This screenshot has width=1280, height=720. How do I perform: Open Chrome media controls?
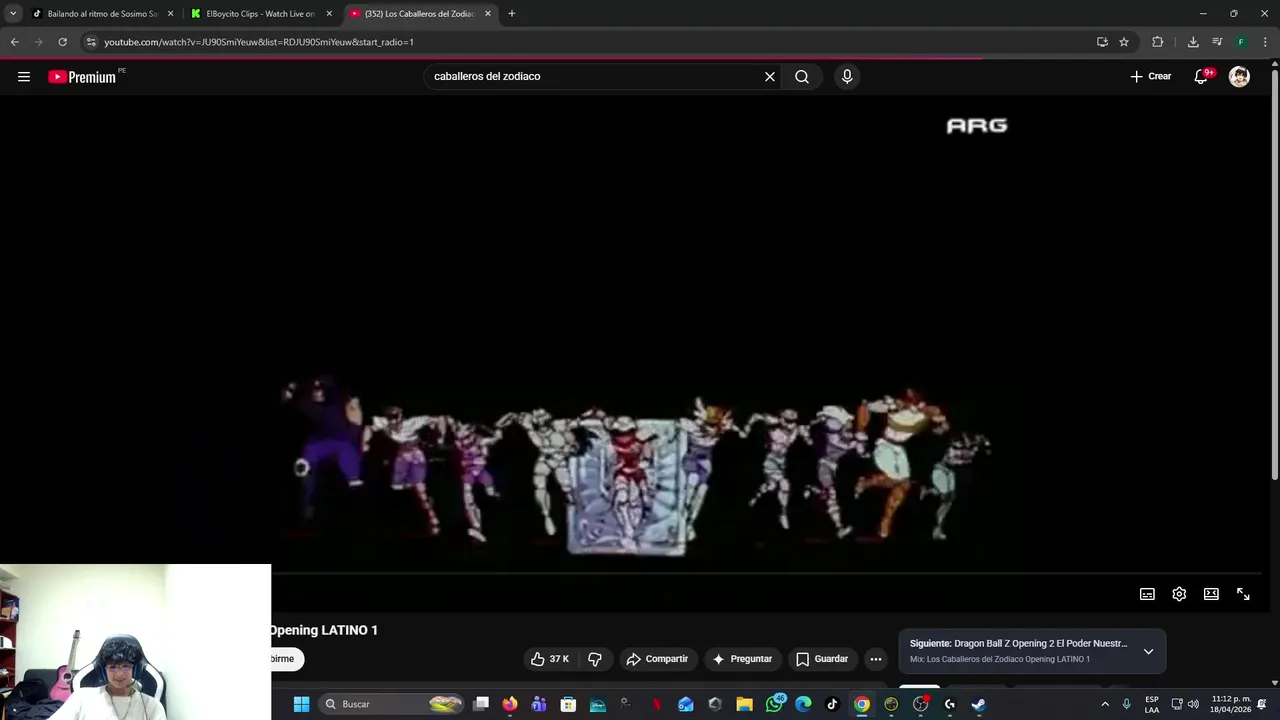click(1217, 42)
